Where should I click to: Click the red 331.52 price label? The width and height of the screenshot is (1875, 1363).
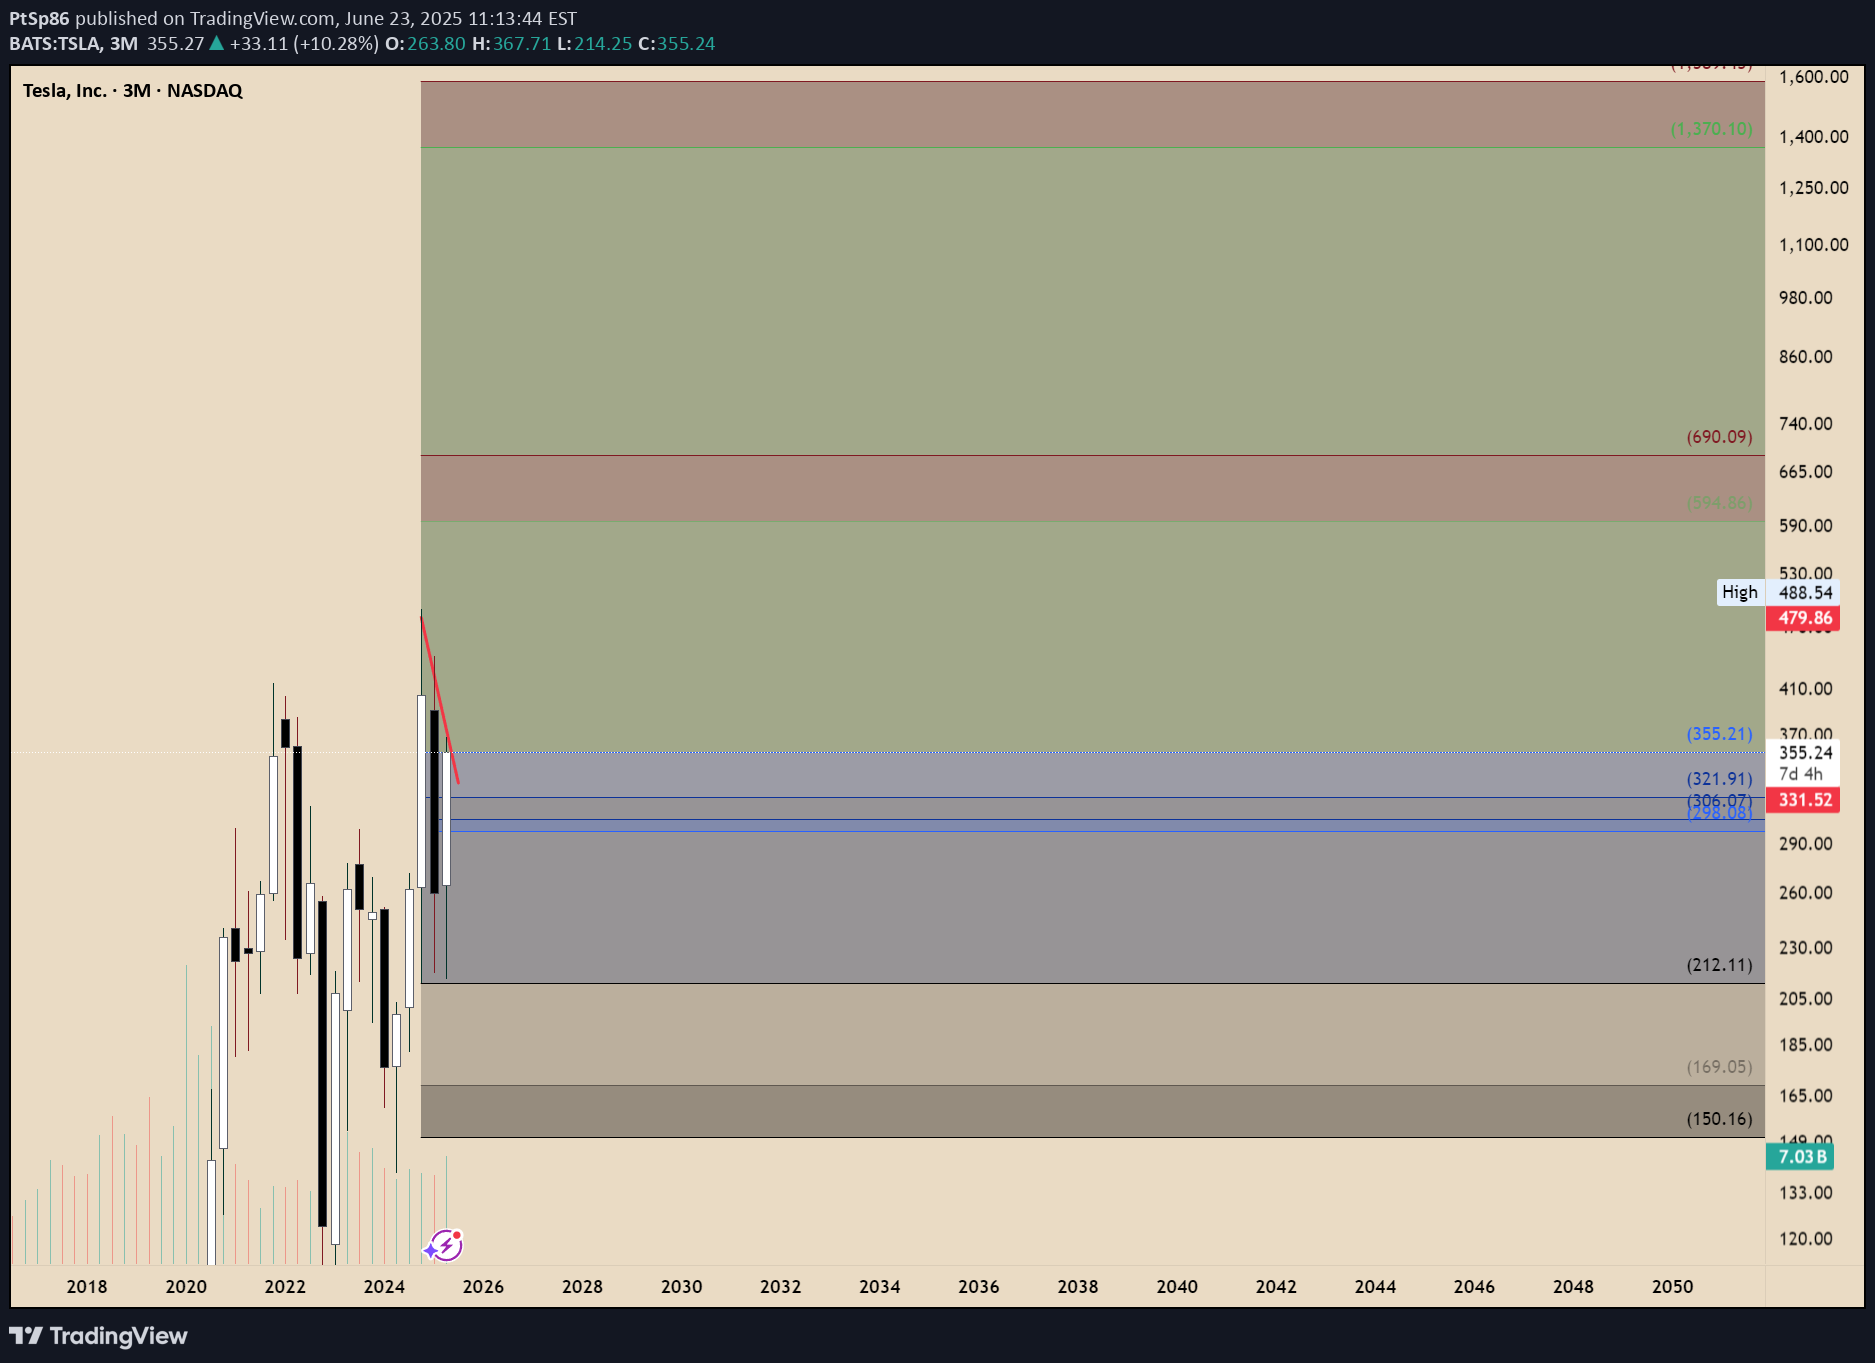coord(1805,800)
